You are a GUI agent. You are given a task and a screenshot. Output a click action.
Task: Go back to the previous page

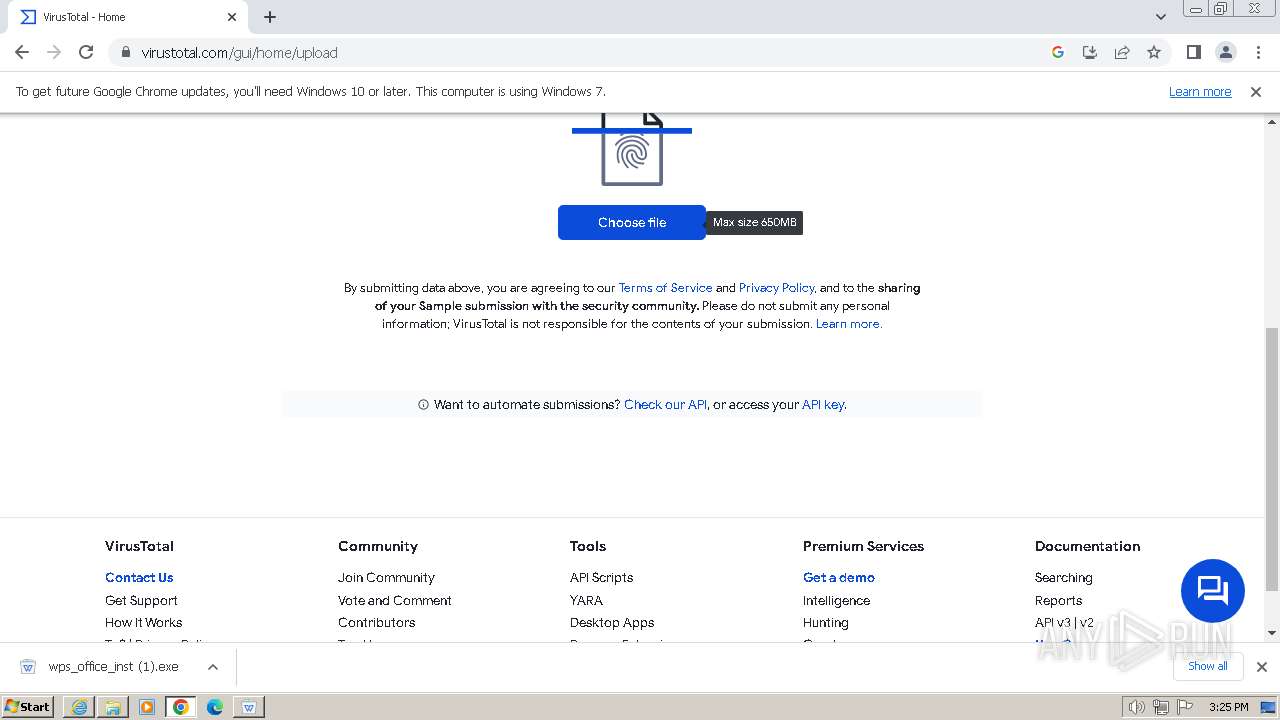[x=22, y=52]
